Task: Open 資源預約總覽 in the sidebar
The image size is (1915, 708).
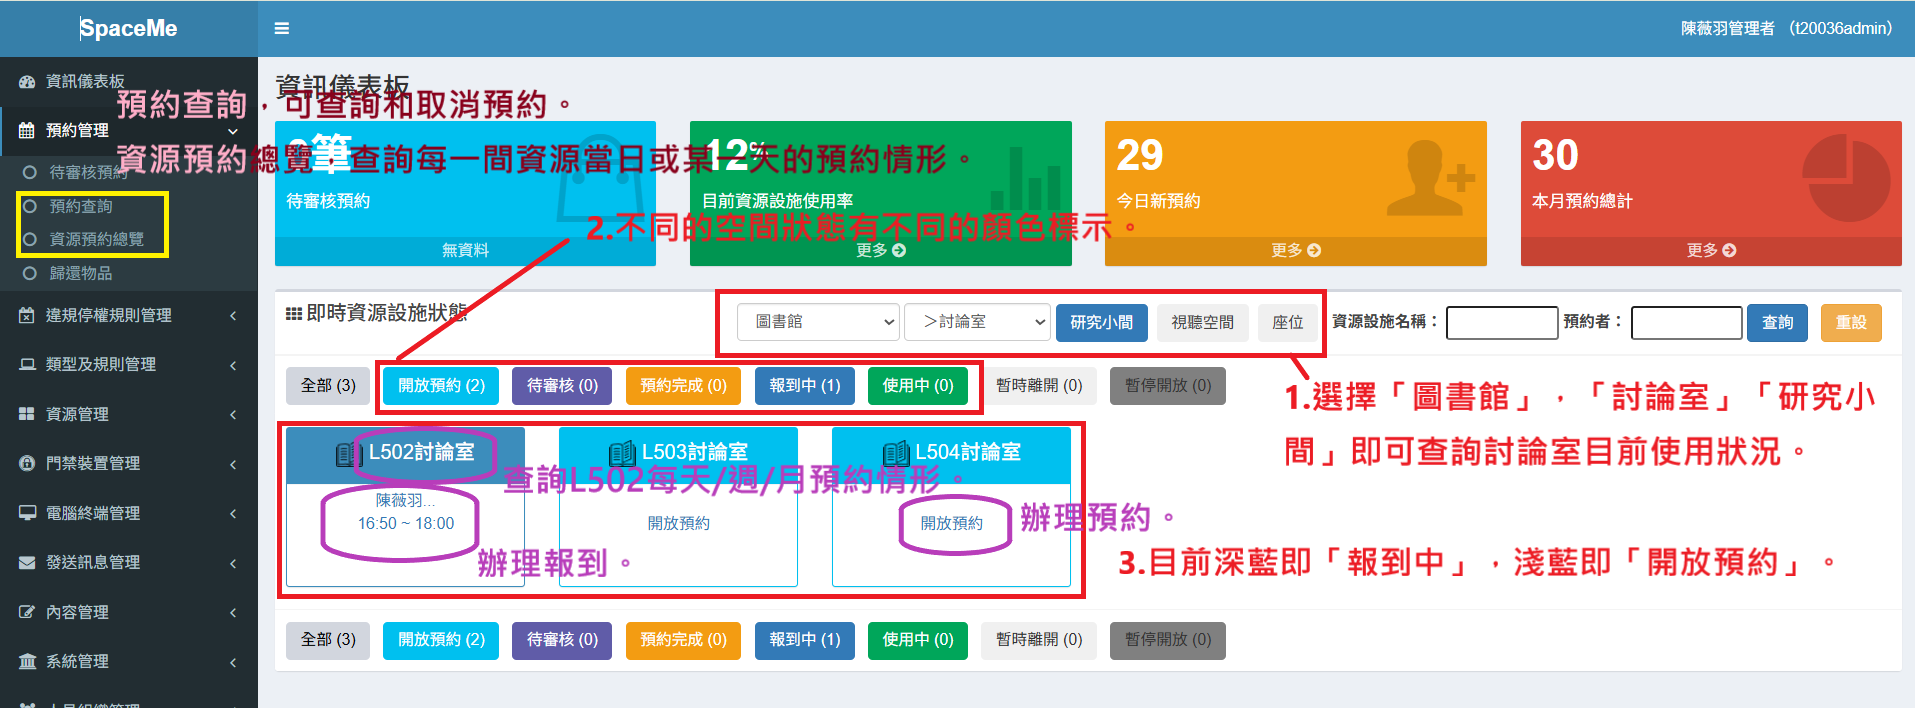Action: 96,240
